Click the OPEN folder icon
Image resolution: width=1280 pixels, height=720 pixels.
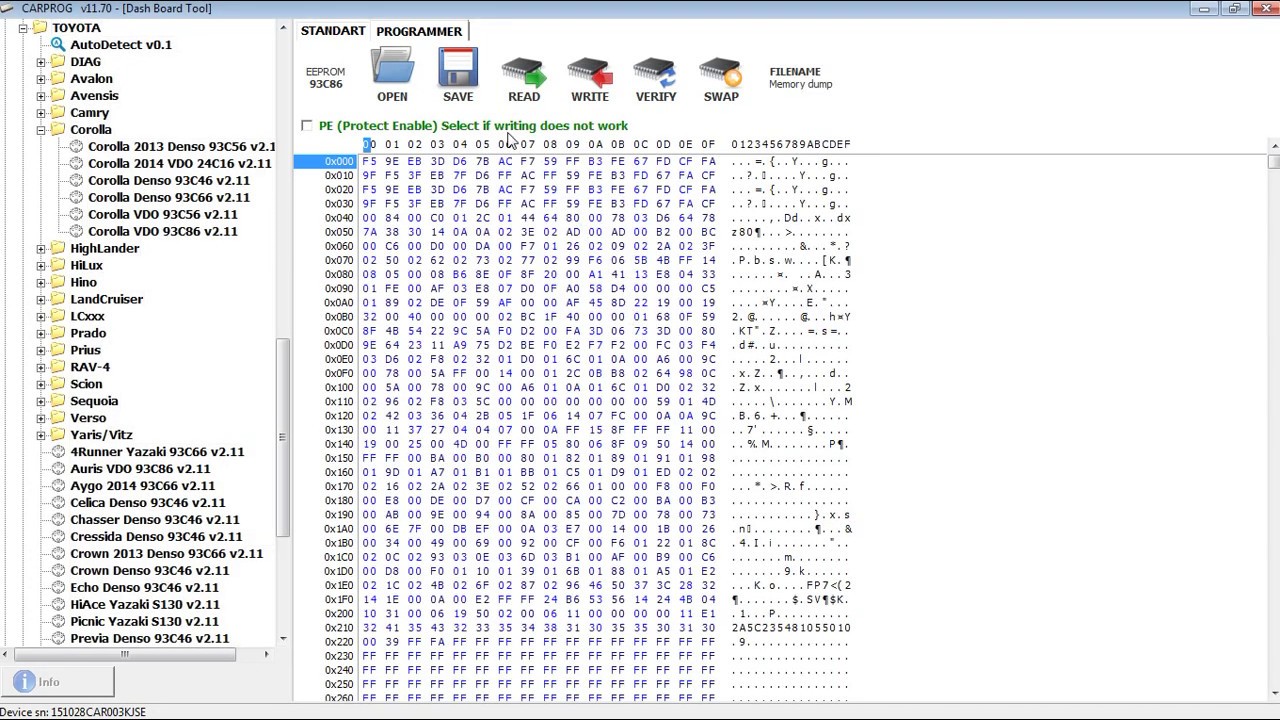392,66
